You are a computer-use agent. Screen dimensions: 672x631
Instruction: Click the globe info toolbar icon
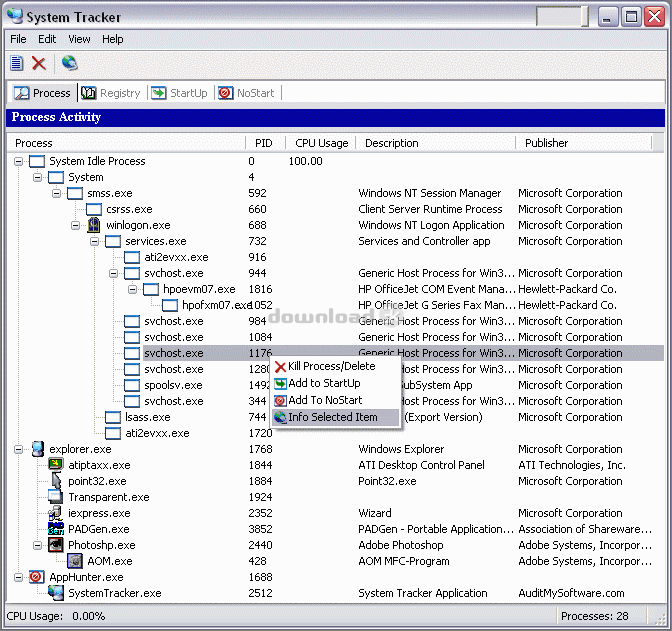tap(69, 63)
